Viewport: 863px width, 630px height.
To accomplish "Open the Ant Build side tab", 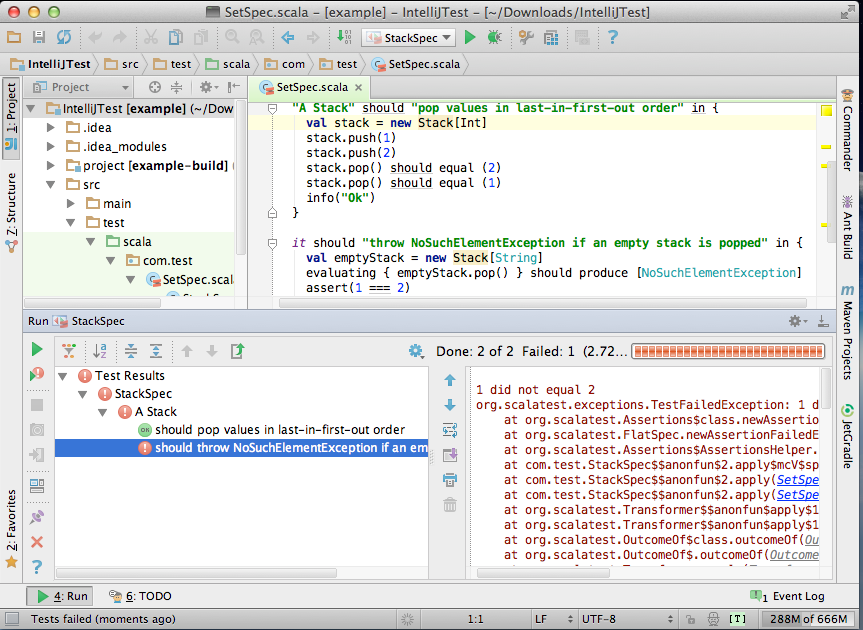I will click(x=848, y=227).
